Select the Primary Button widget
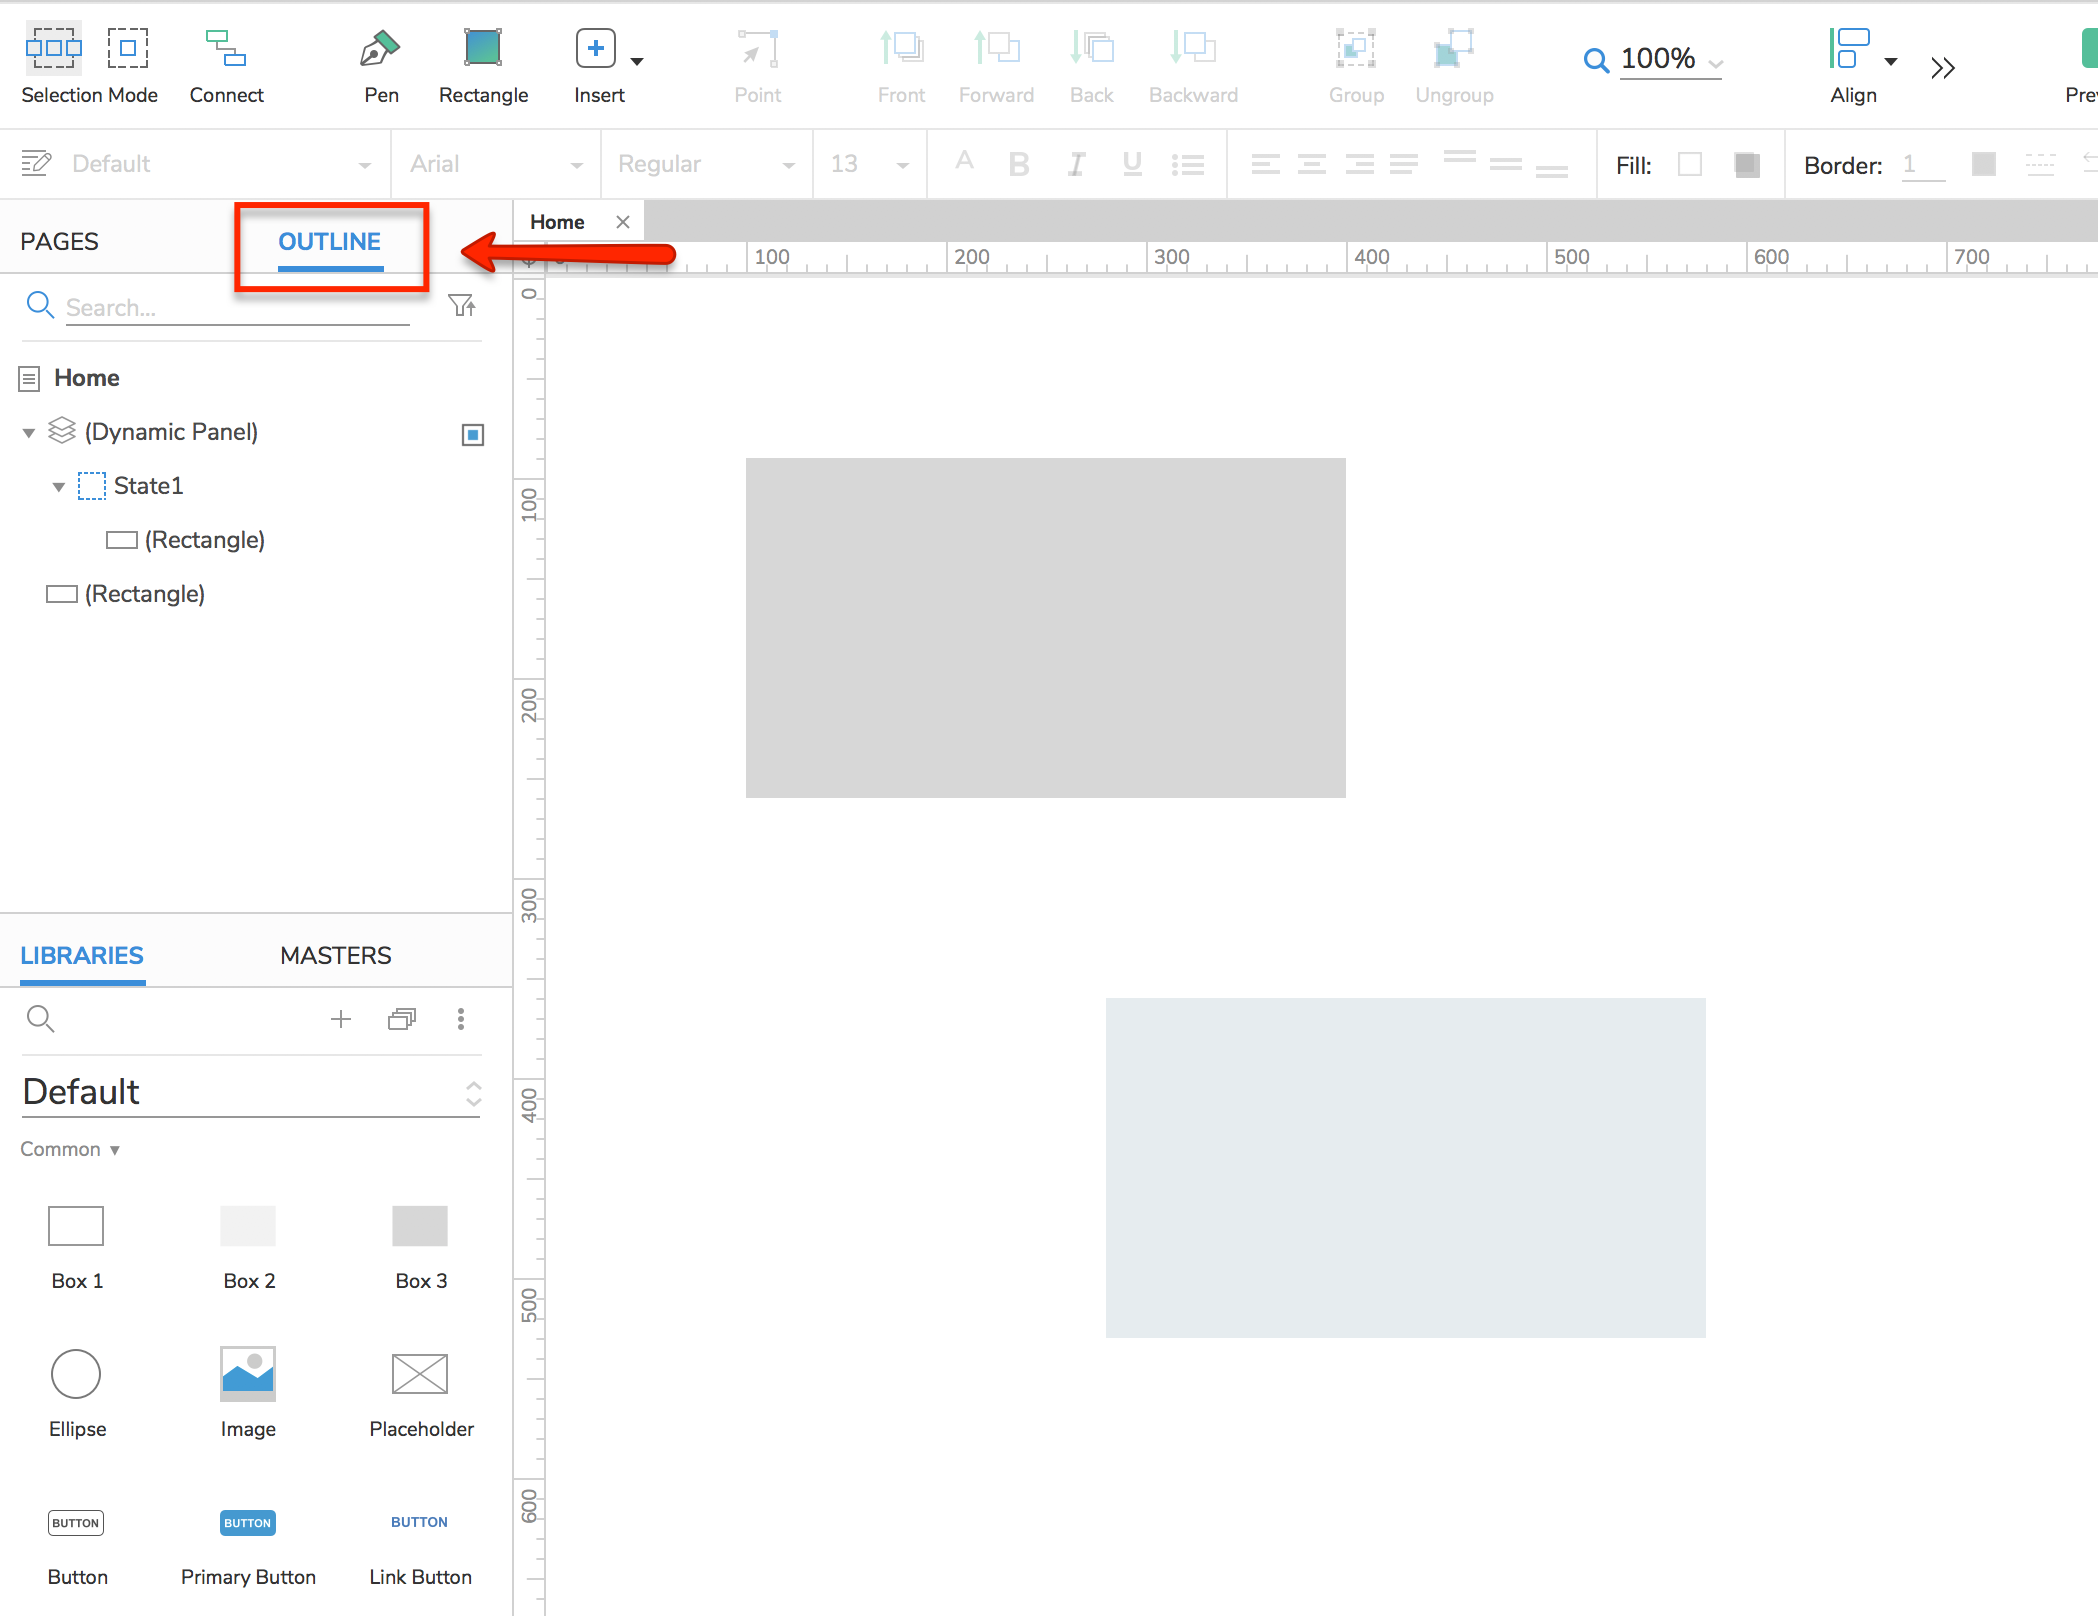 point(247,1523)
